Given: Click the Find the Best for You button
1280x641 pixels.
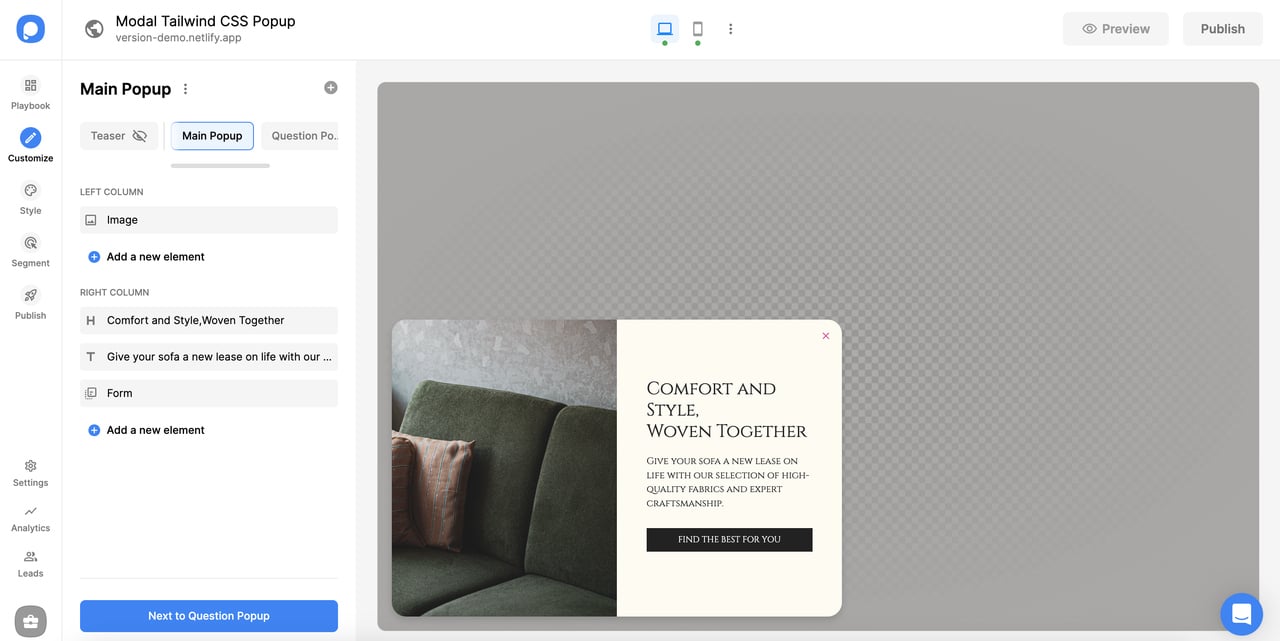Looking at the screenshot, I should point(729,540).
